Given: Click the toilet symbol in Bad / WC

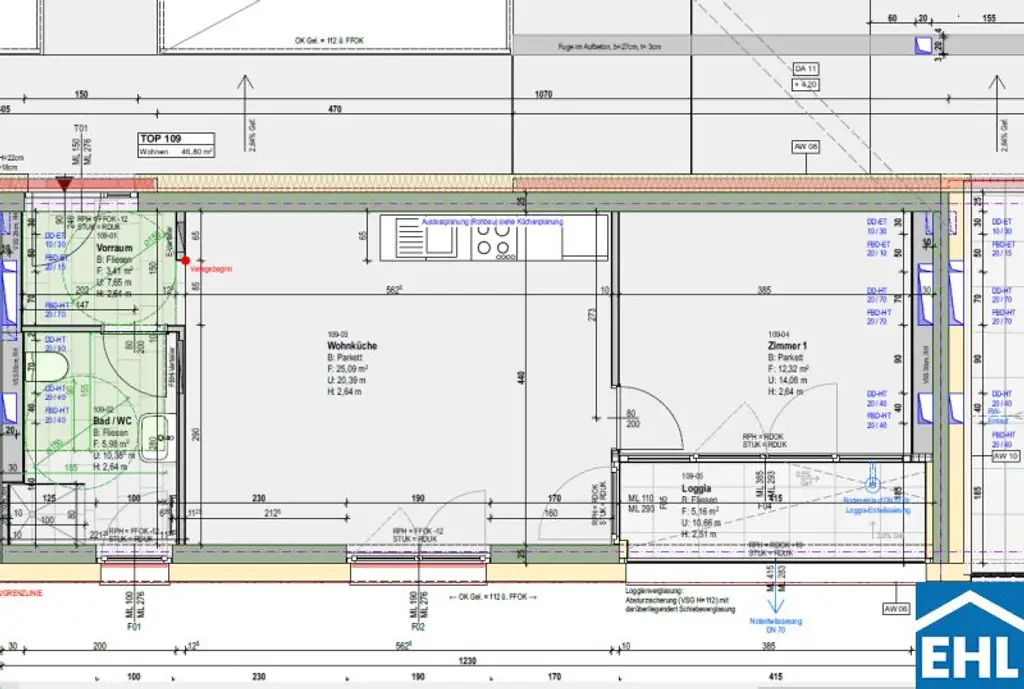Looking at the screenshot, I should click(x=46, y=368).
